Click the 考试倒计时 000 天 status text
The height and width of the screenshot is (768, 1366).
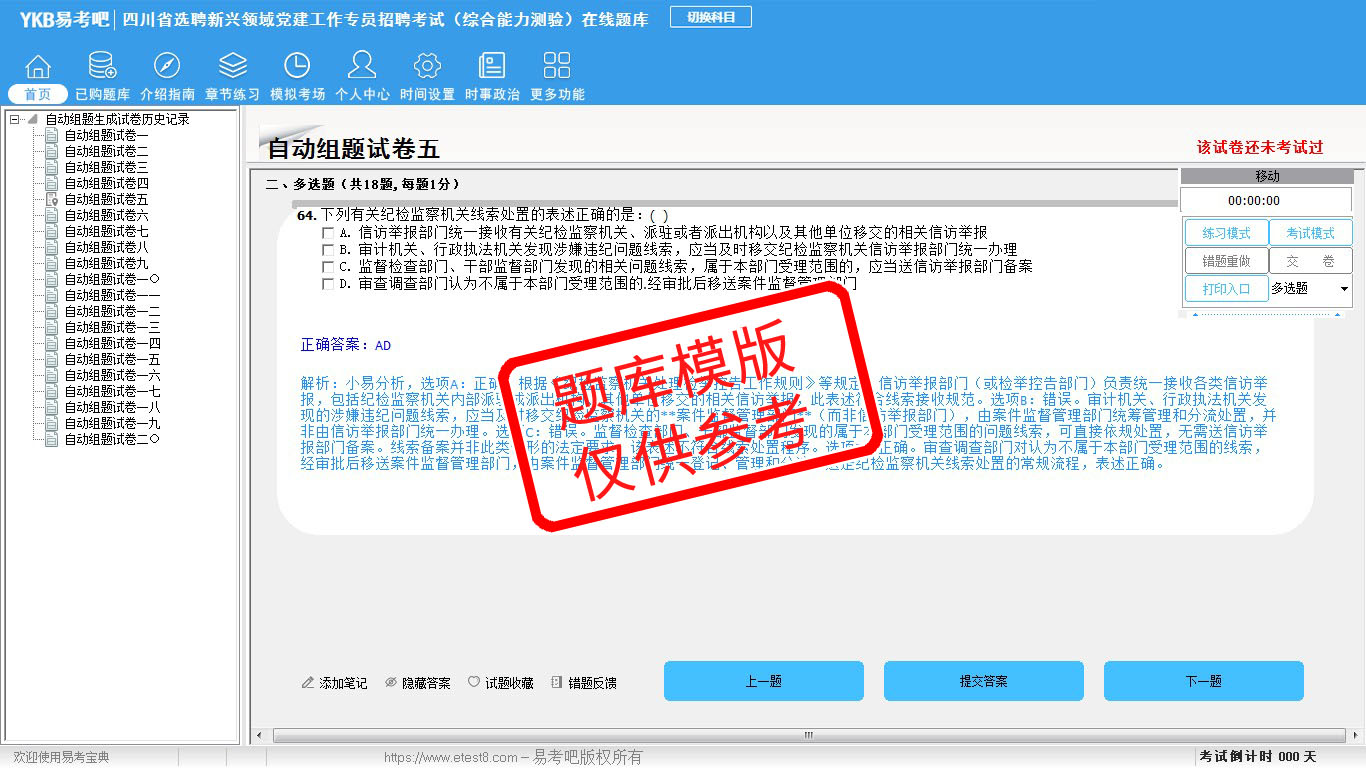click(x=1258, y=757)
